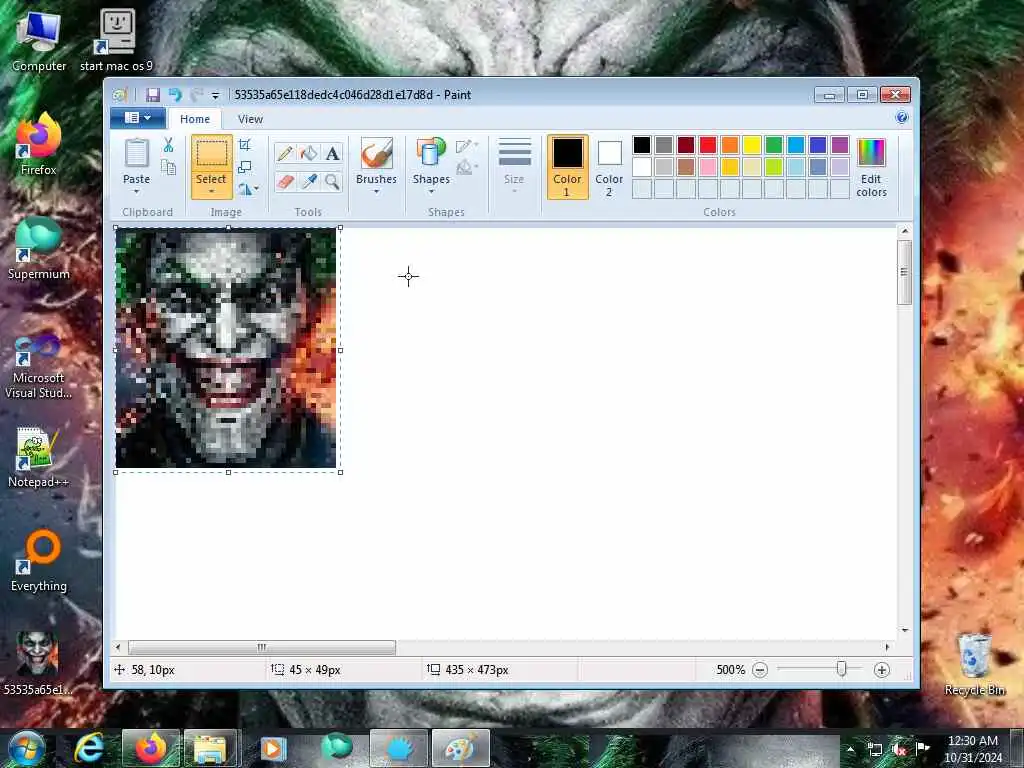Click the Paint taskbar button
1024x768 pixels.
460,748
